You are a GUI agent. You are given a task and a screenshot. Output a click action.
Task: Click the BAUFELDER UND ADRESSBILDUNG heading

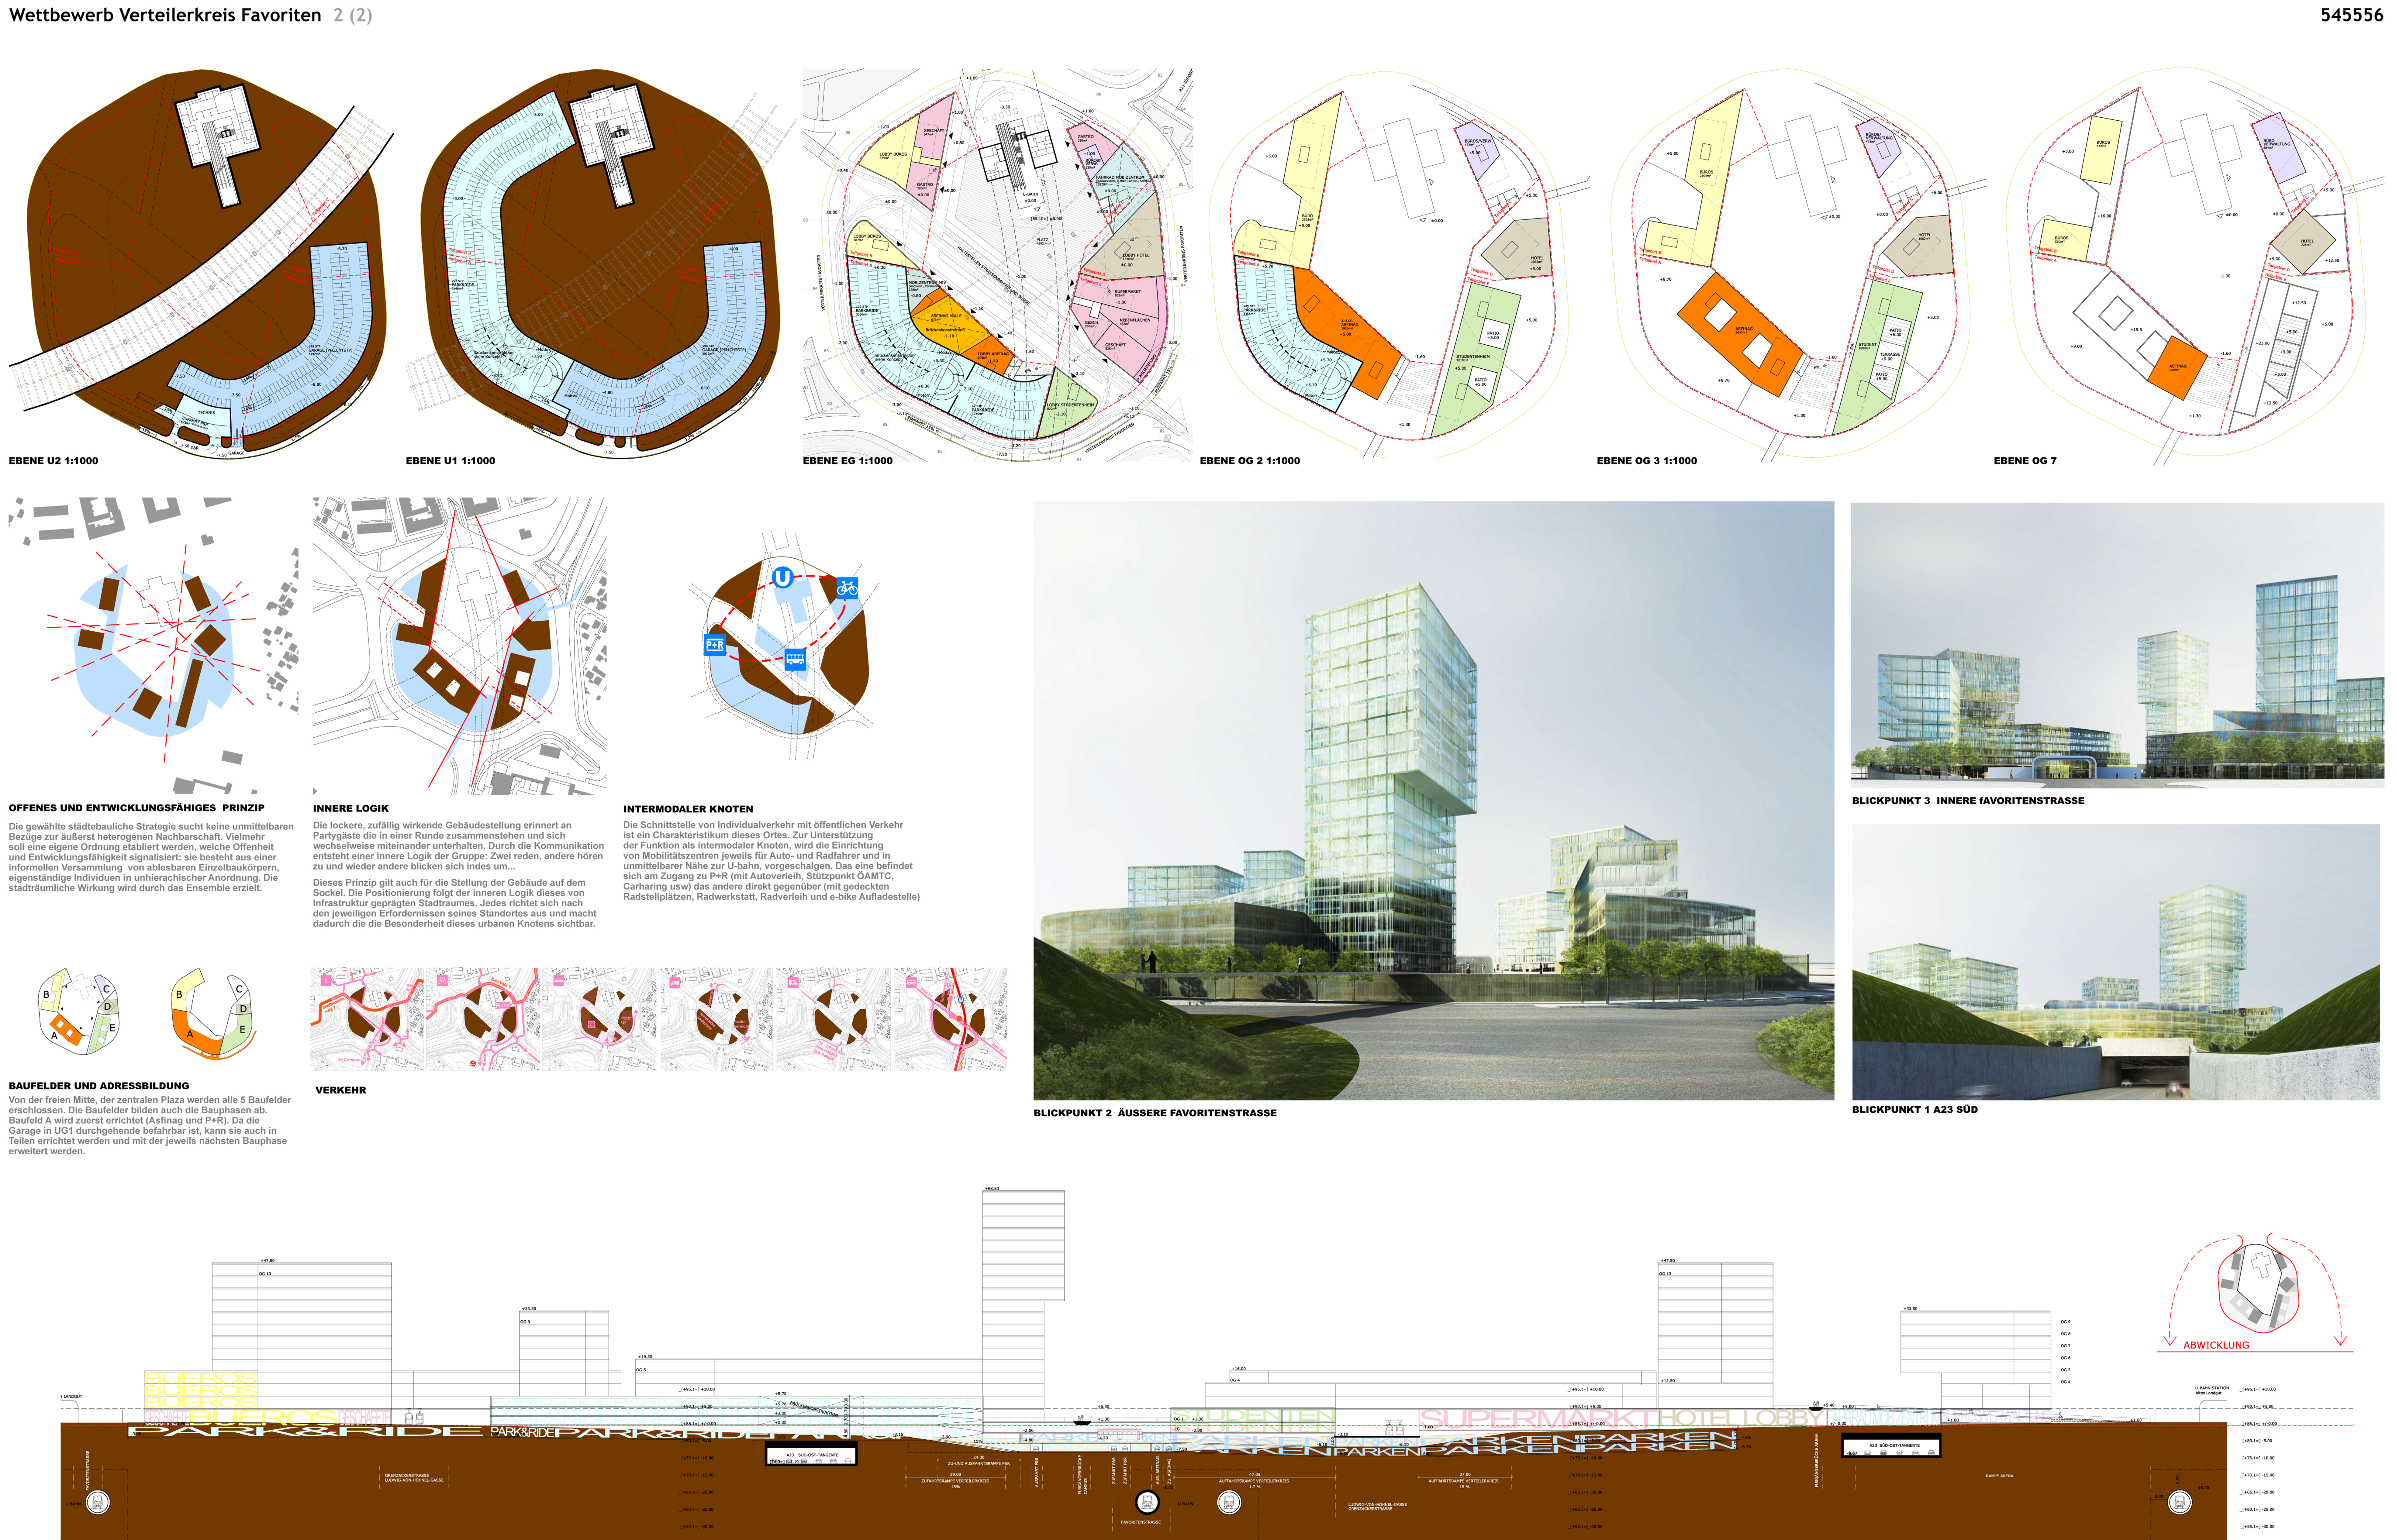coord(99,1086)
